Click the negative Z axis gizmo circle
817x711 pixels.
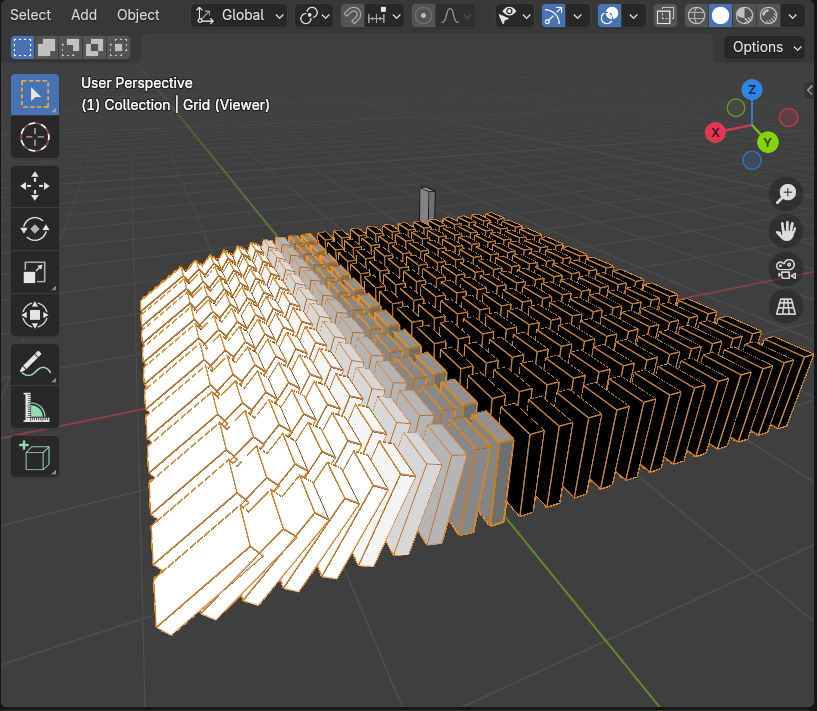tap(752, 160)
